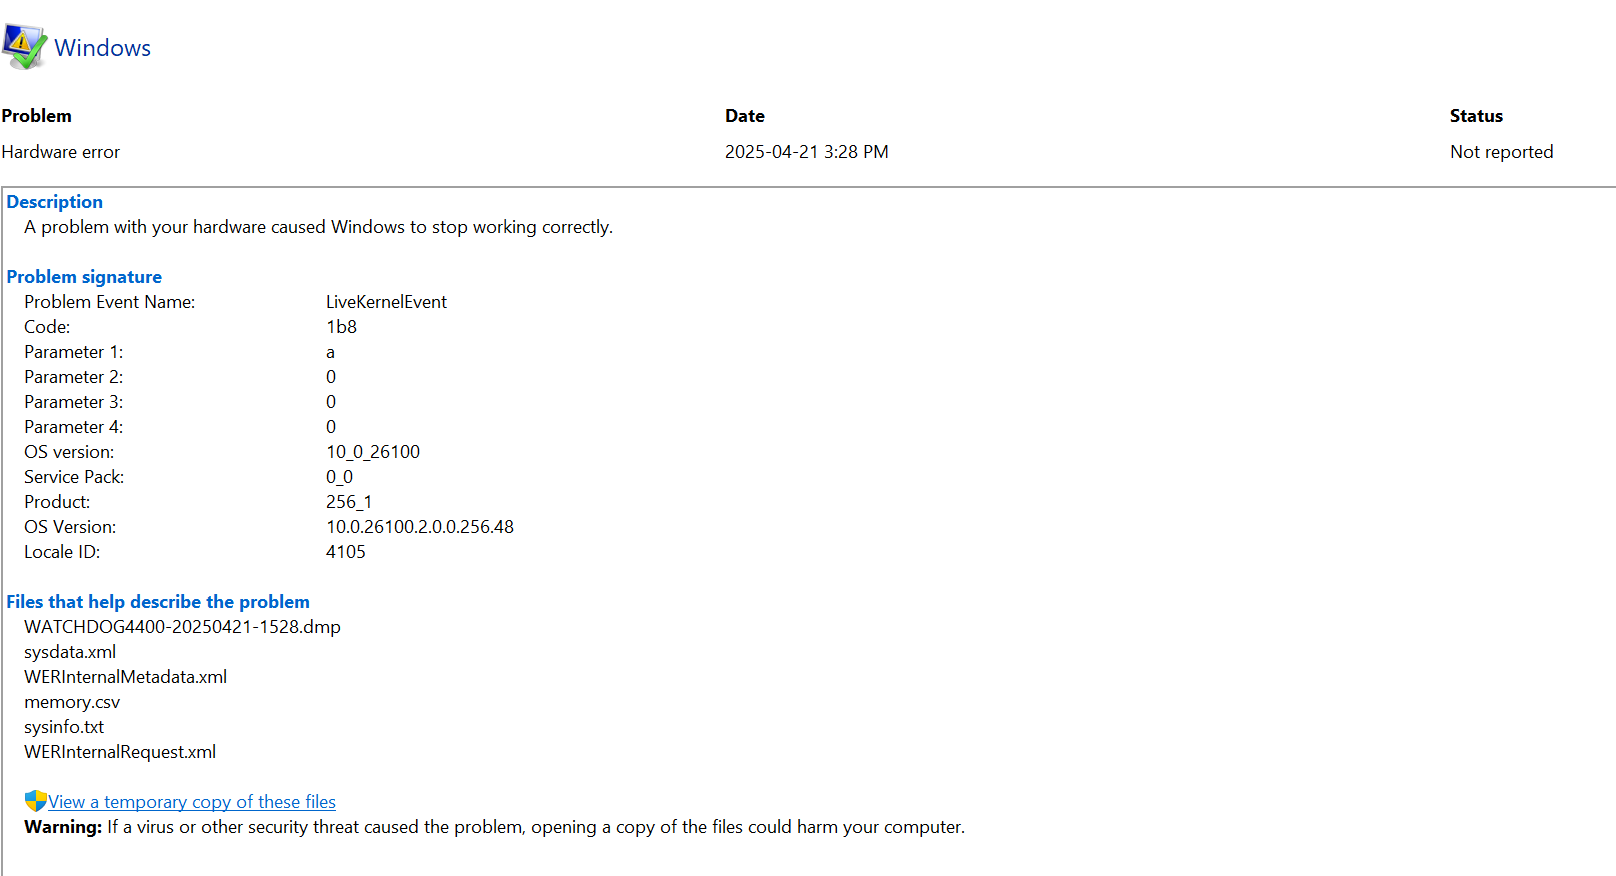Select the LiveKernelEvent event name value
The width and height of the screenshot is (1616, 876).
[386, 302]
